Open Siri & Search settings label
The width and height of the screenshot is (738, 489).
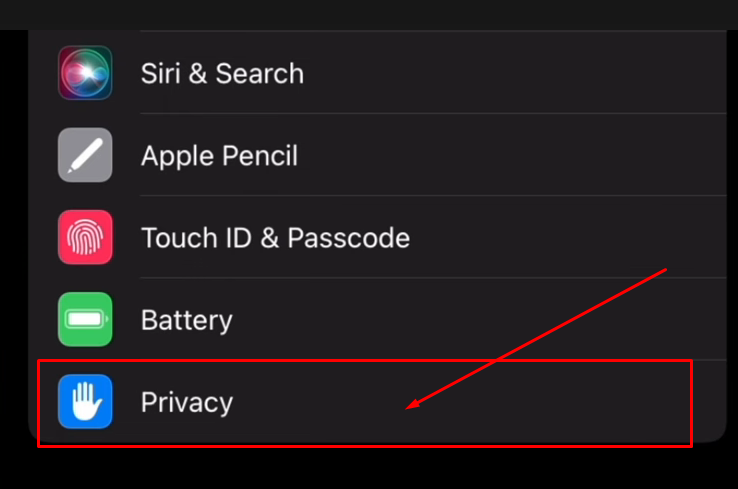[222, 74]
